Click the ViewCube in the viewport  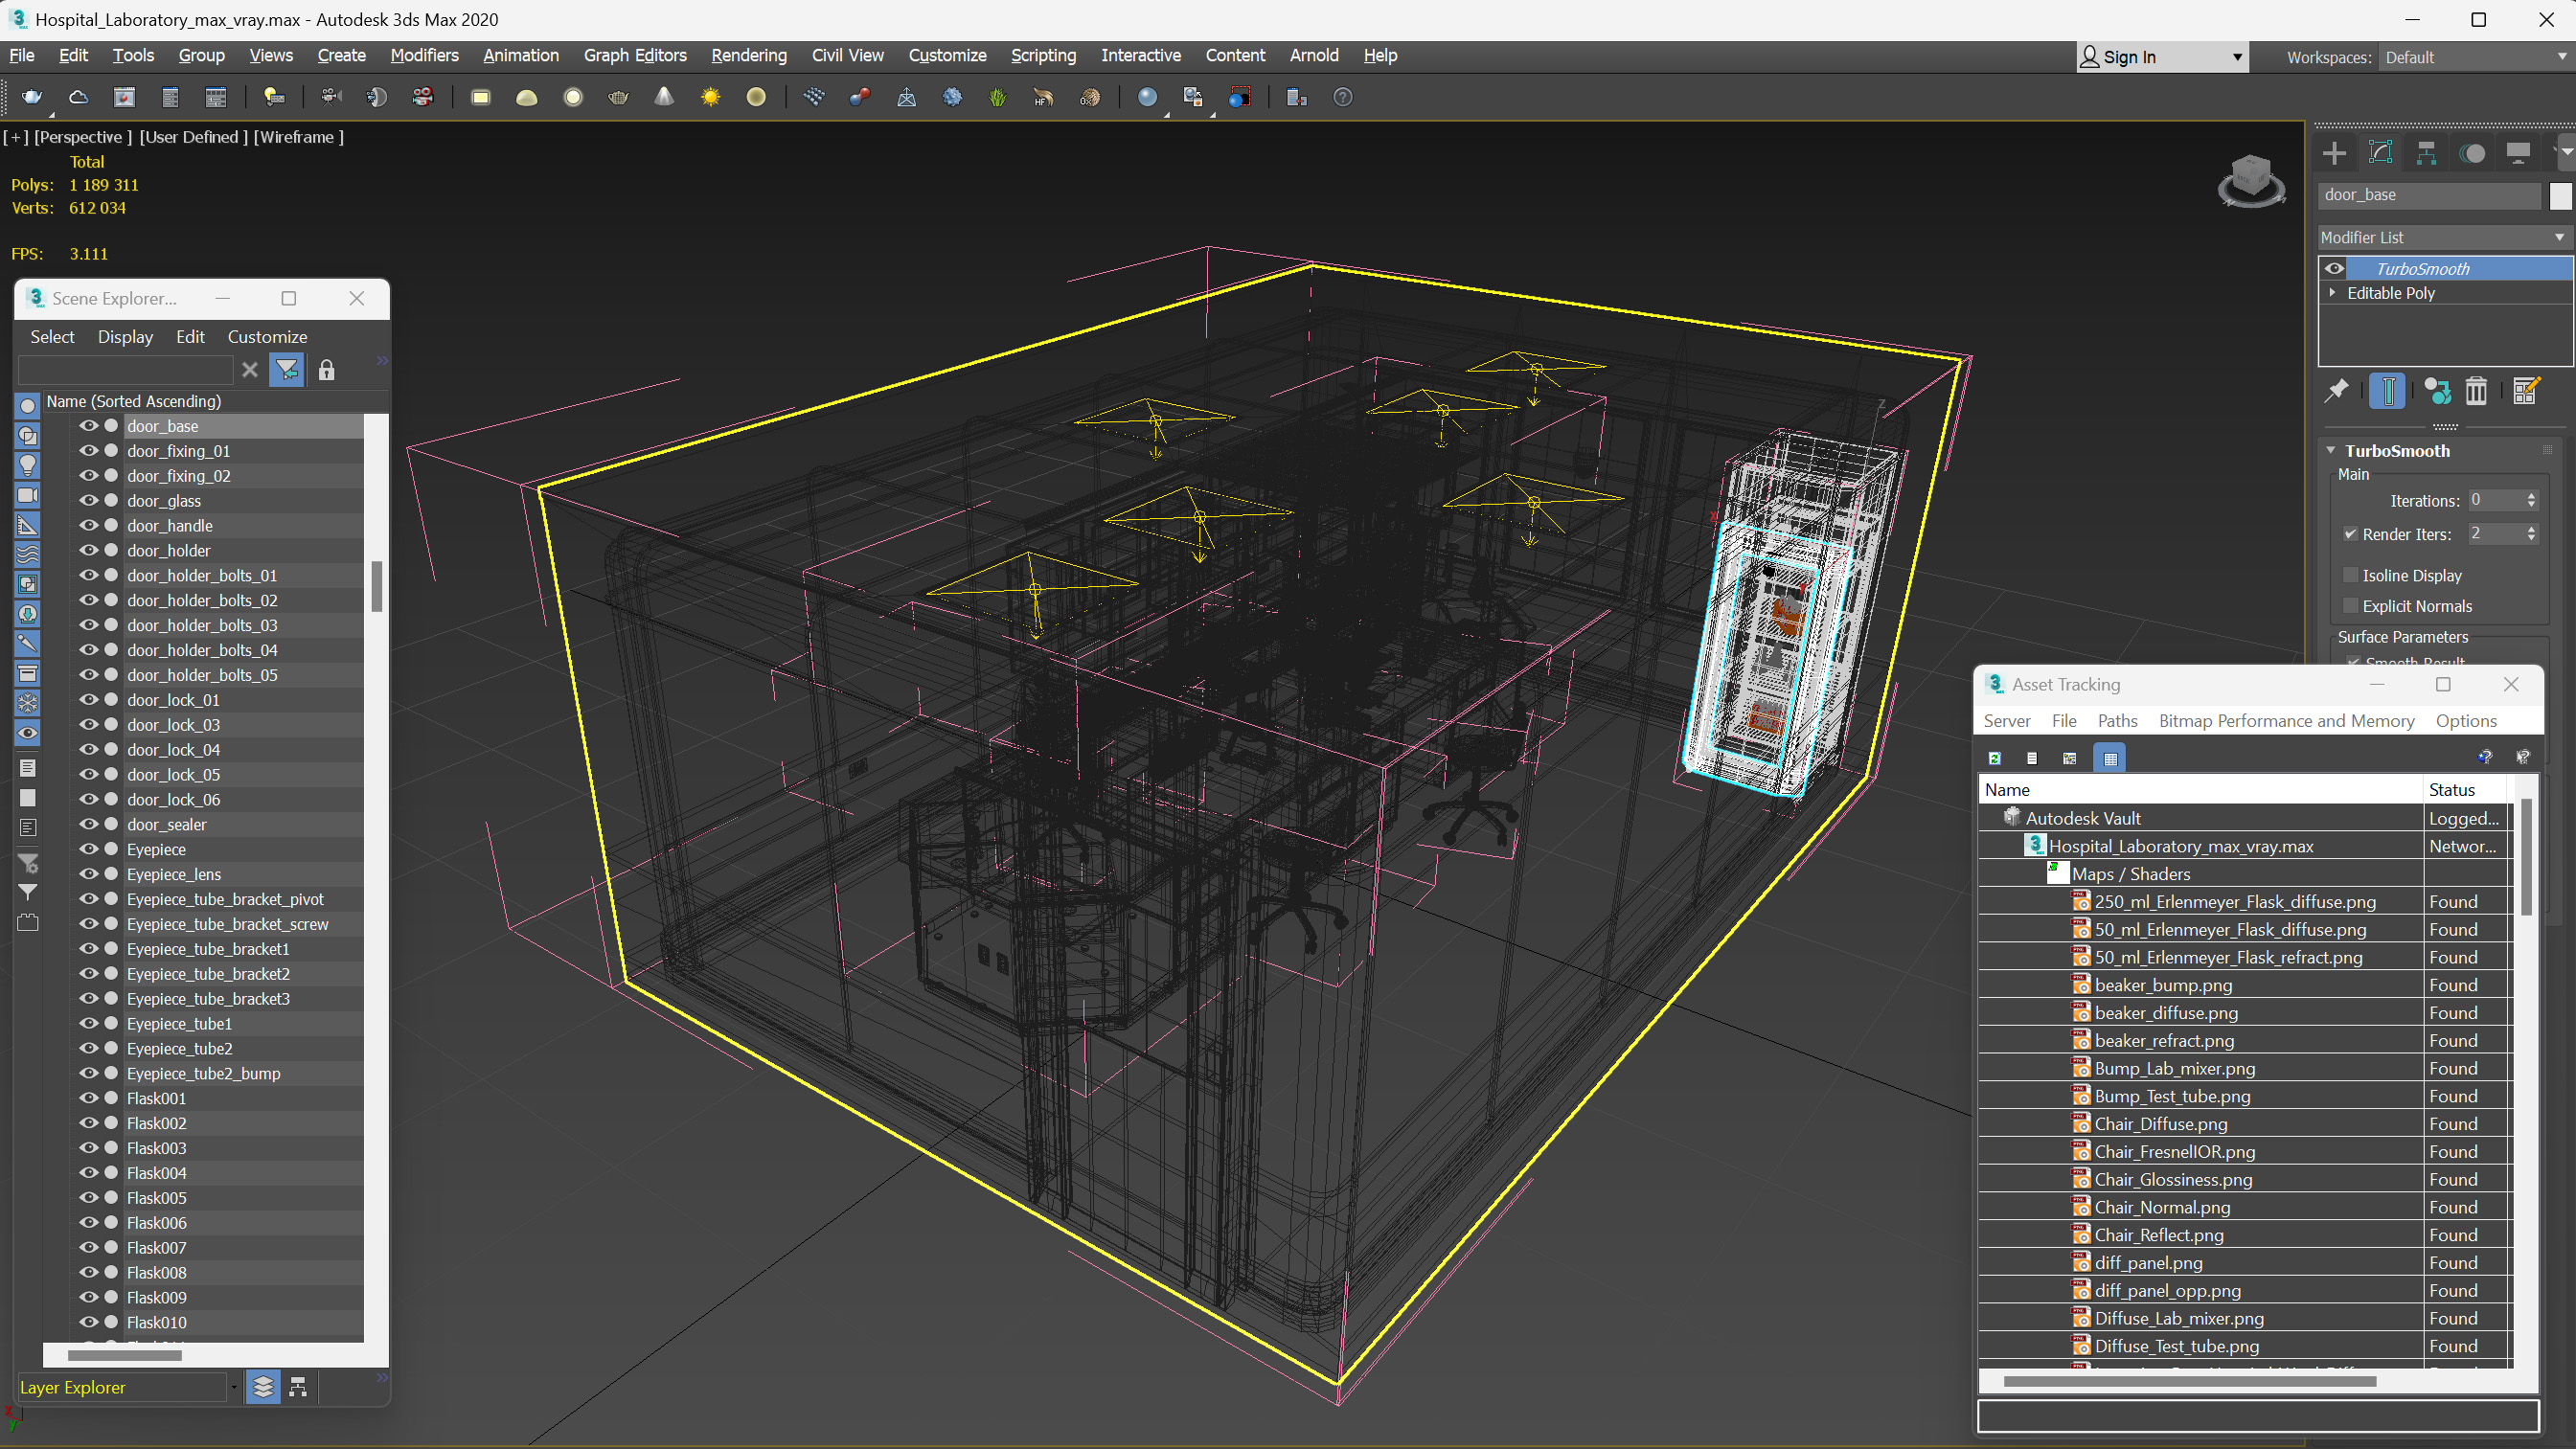click(2251, 180)
